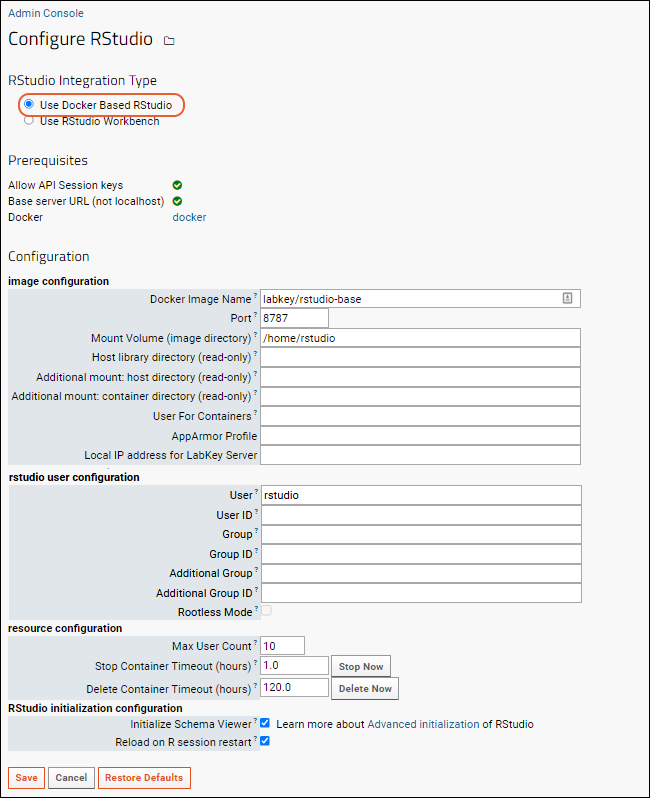This screenshot has height=798, width=650.
Task: Click the Host library directory field
Action: click(420, 357)
